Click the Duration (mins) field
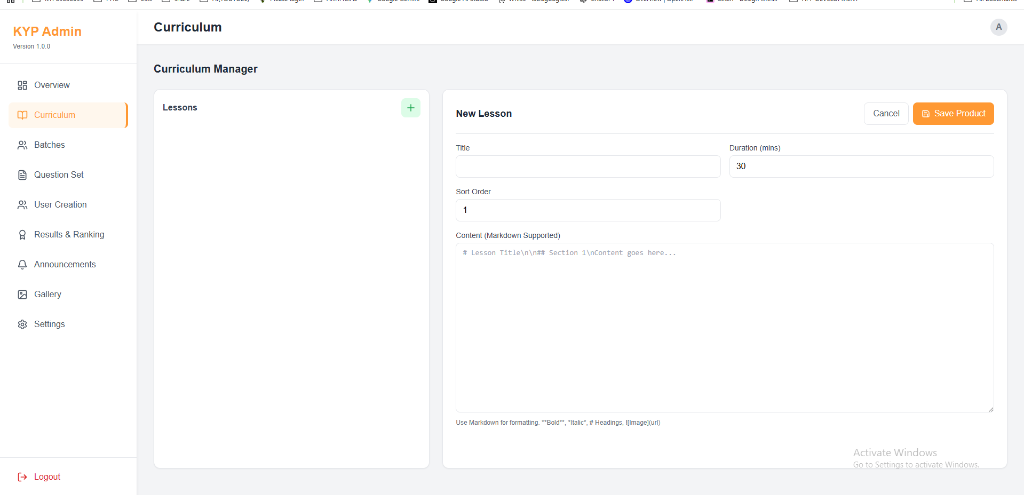The image size is (1024, 495). click(x=860, y=167)
